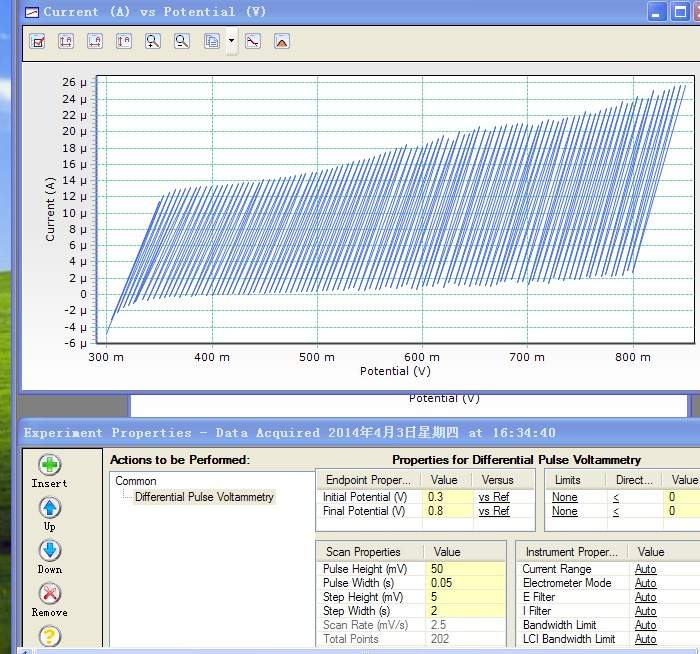Click the green Insert action icon
Viewport: 700px width, 654px height.
pyautogui.click(x=50, y=465)
